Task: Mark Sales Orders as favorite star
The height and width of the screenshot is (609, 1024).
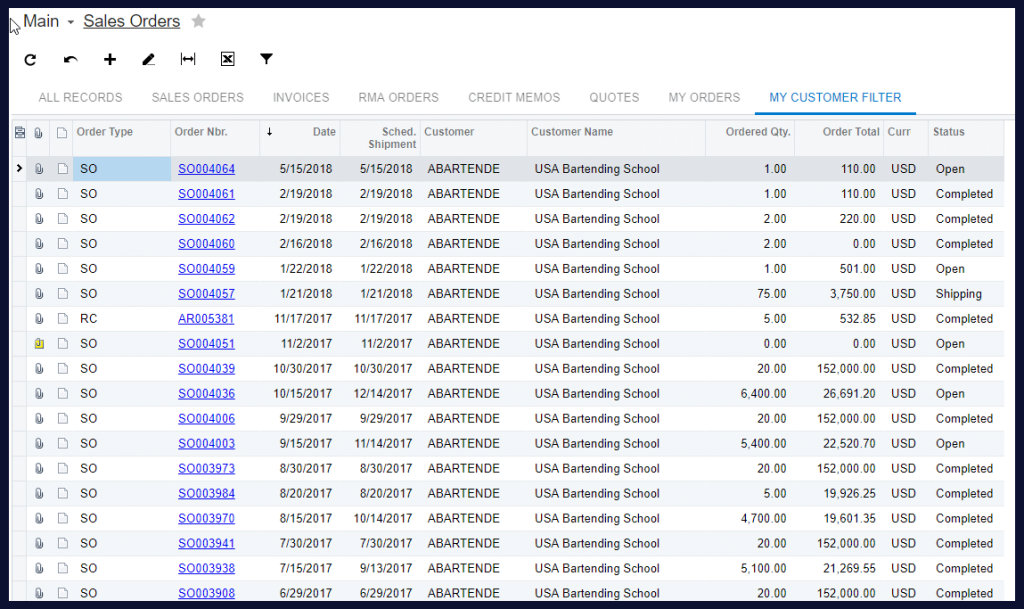Action: (199, 22)
